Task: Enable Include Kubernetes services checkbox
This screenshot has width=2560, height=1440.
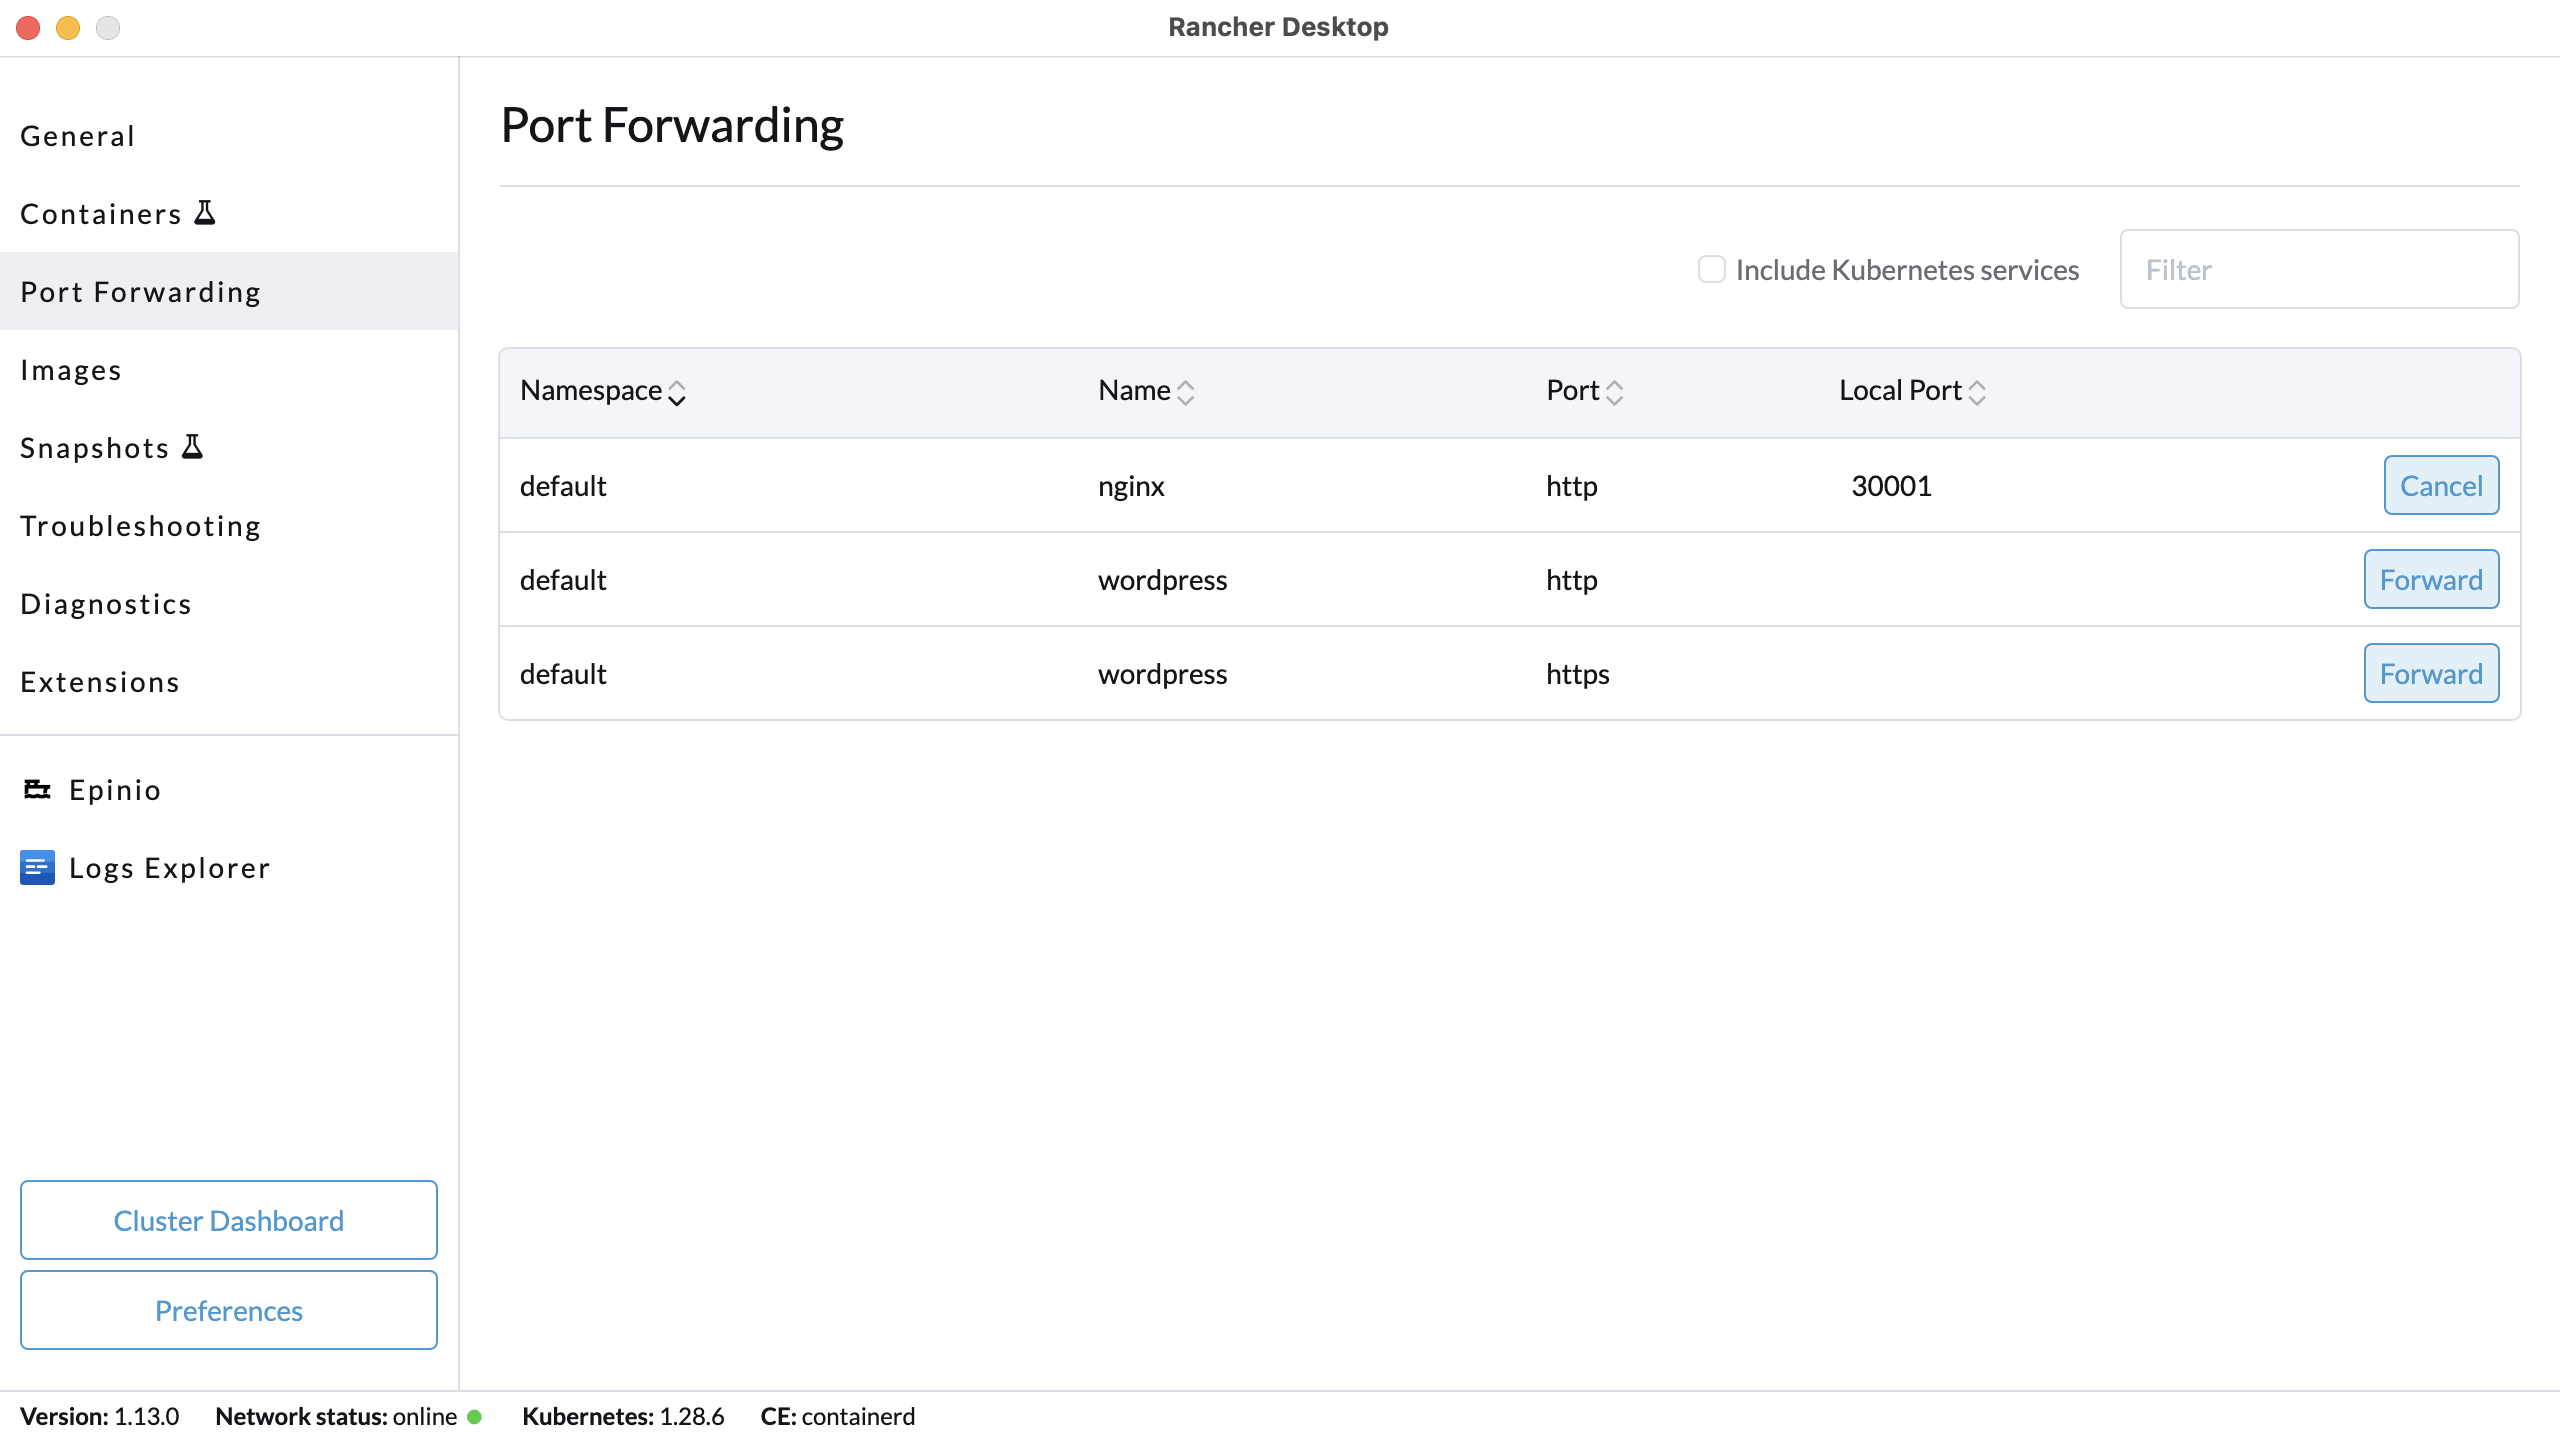Action: (1711, 269)
